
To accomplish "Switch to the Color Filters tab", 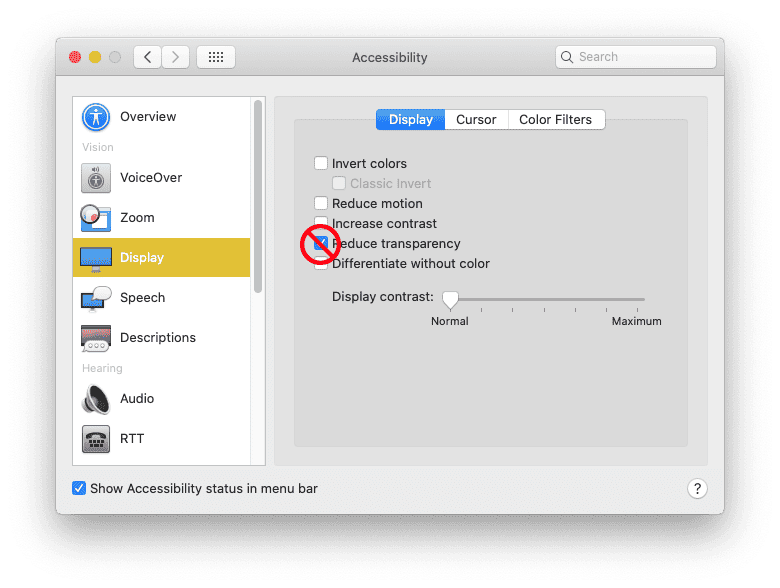I will [x=555, y=120].
